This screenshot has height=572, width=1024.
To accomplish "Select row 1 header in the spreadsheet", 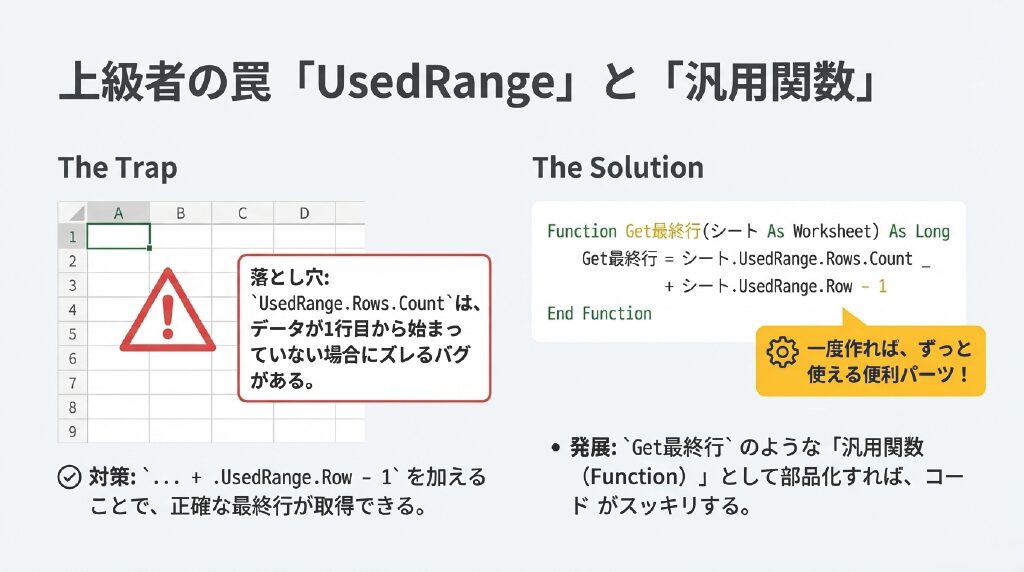I will pyautogui.click(x=72, y=237).
